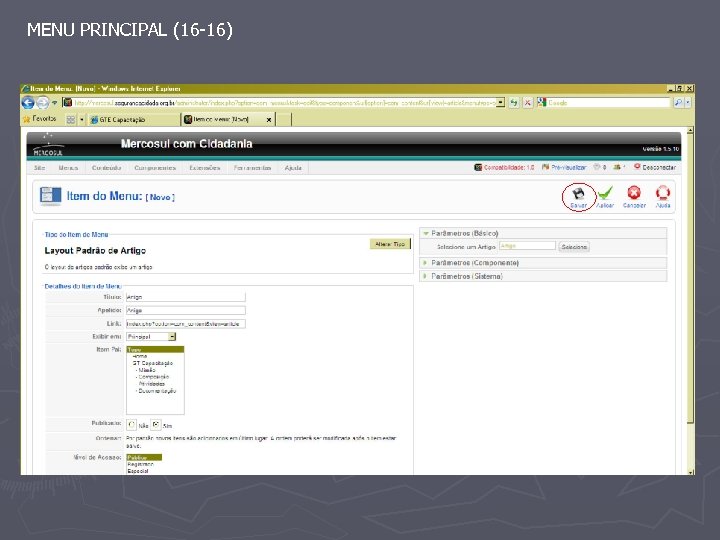Image resolution: width=720 pixels, height=540 pixels.
Task: Click the Salvar (save) disk icon
Action: 579,194
